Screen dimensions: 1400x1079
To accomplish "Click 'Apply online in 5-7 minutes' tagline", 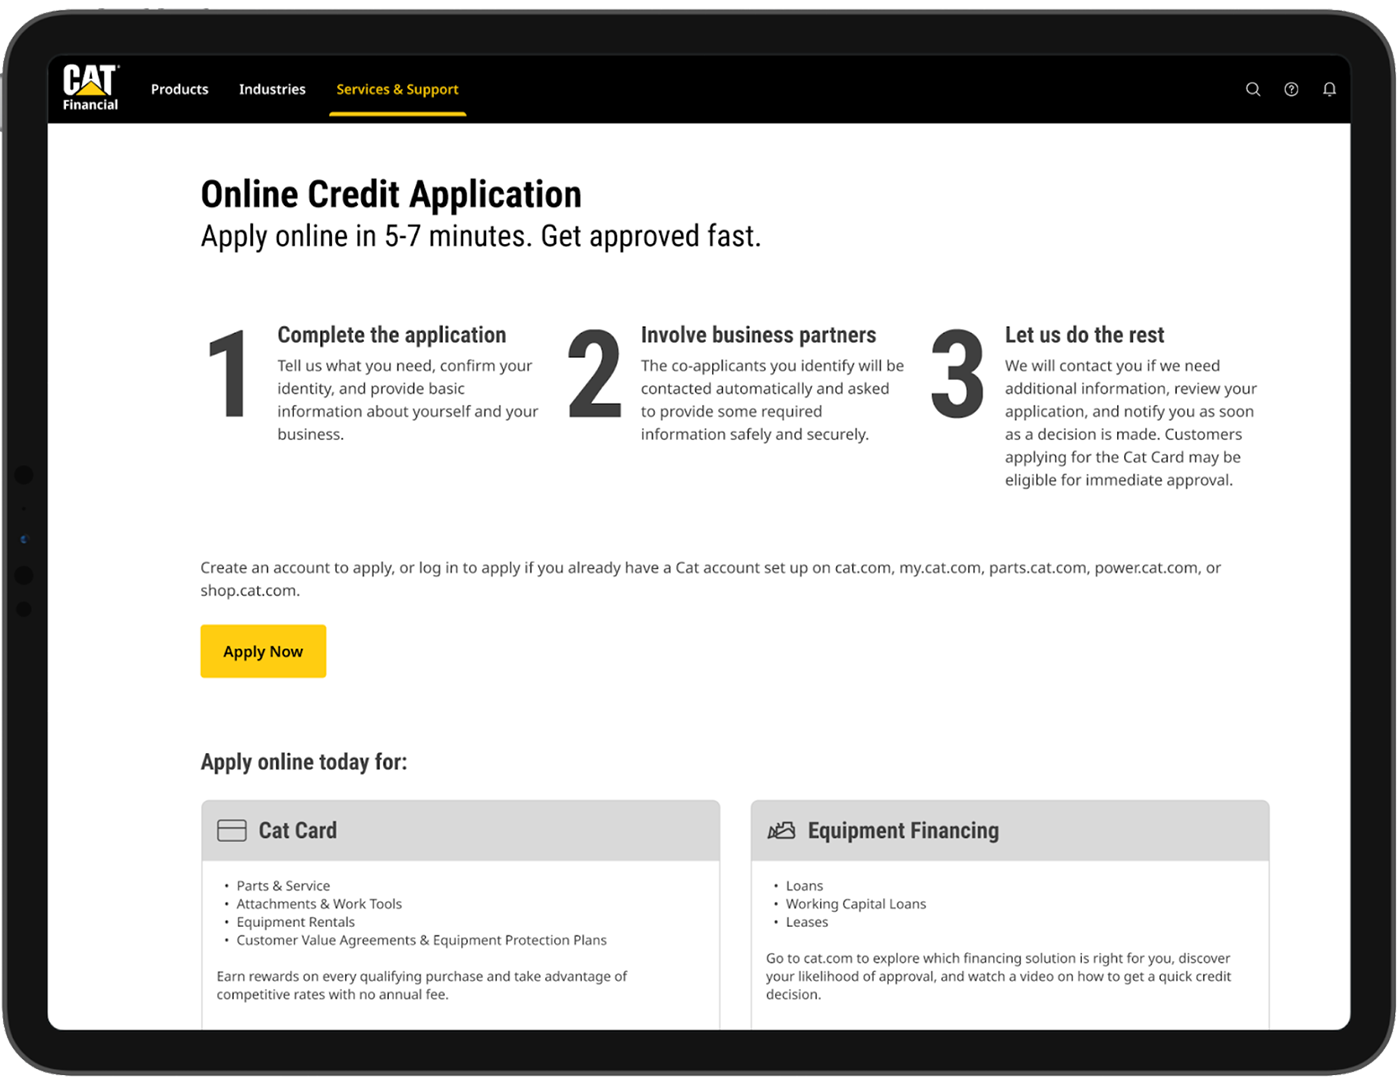I will coord(481,236).
